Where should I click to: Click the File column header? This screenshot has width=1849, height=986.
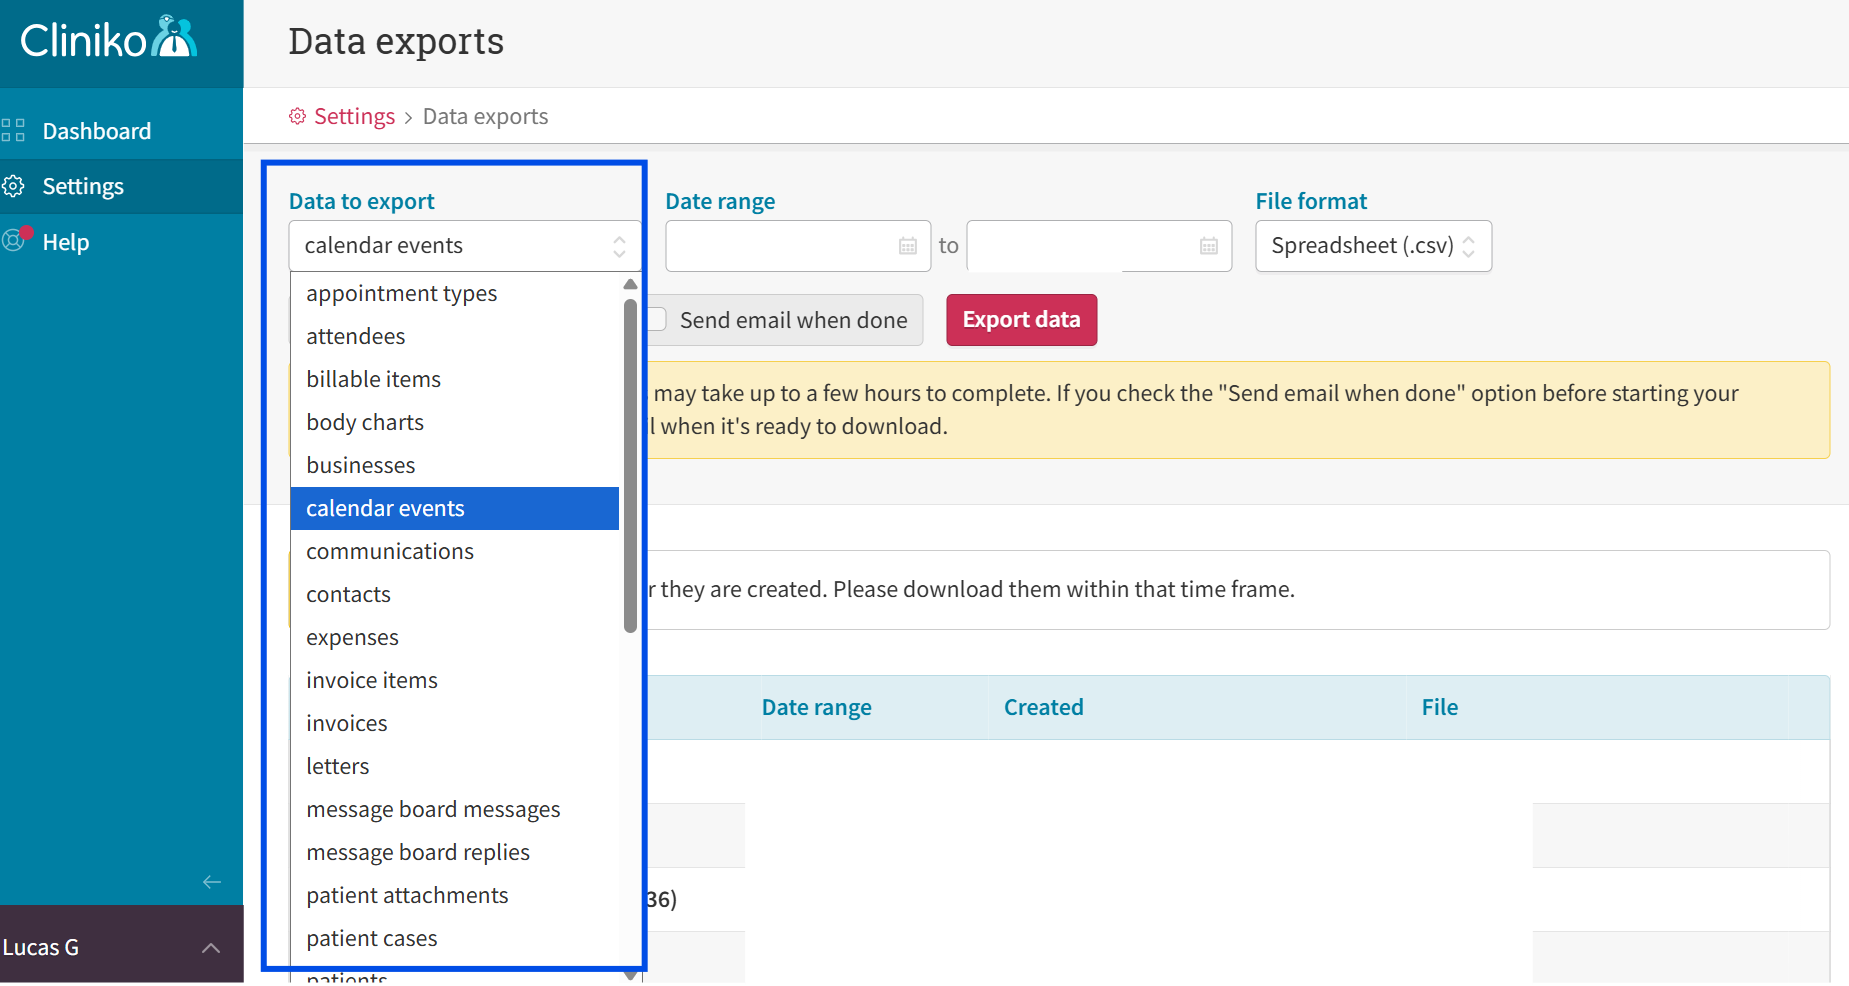(1440, 707)
